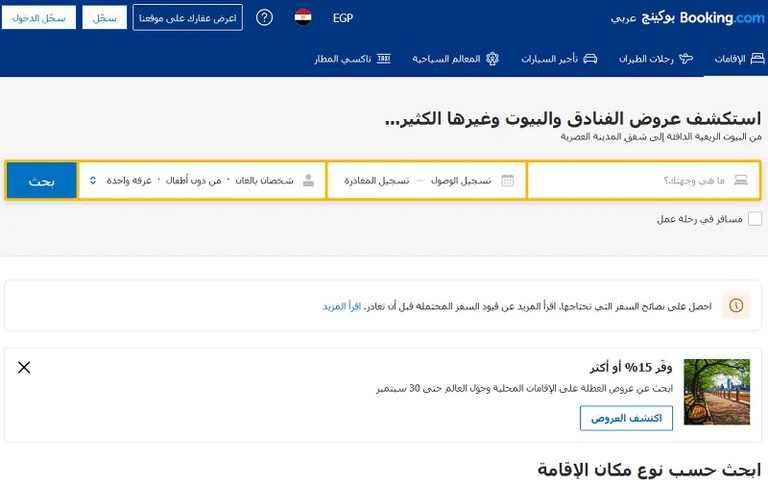Click the Egypt flag language icon
Viewport: 768px width, 485px height.
[303, 17]
